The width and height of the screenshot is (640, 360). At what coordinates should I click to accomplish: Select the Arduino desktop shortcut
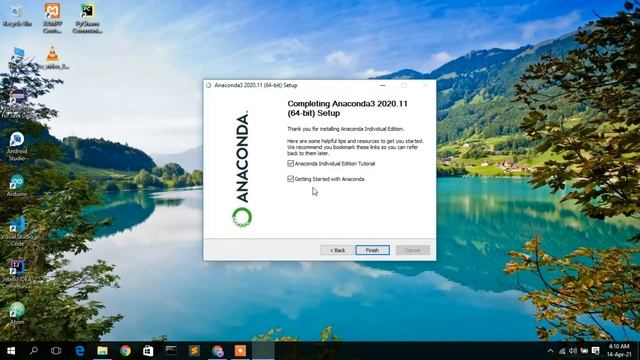coord(17,186)
